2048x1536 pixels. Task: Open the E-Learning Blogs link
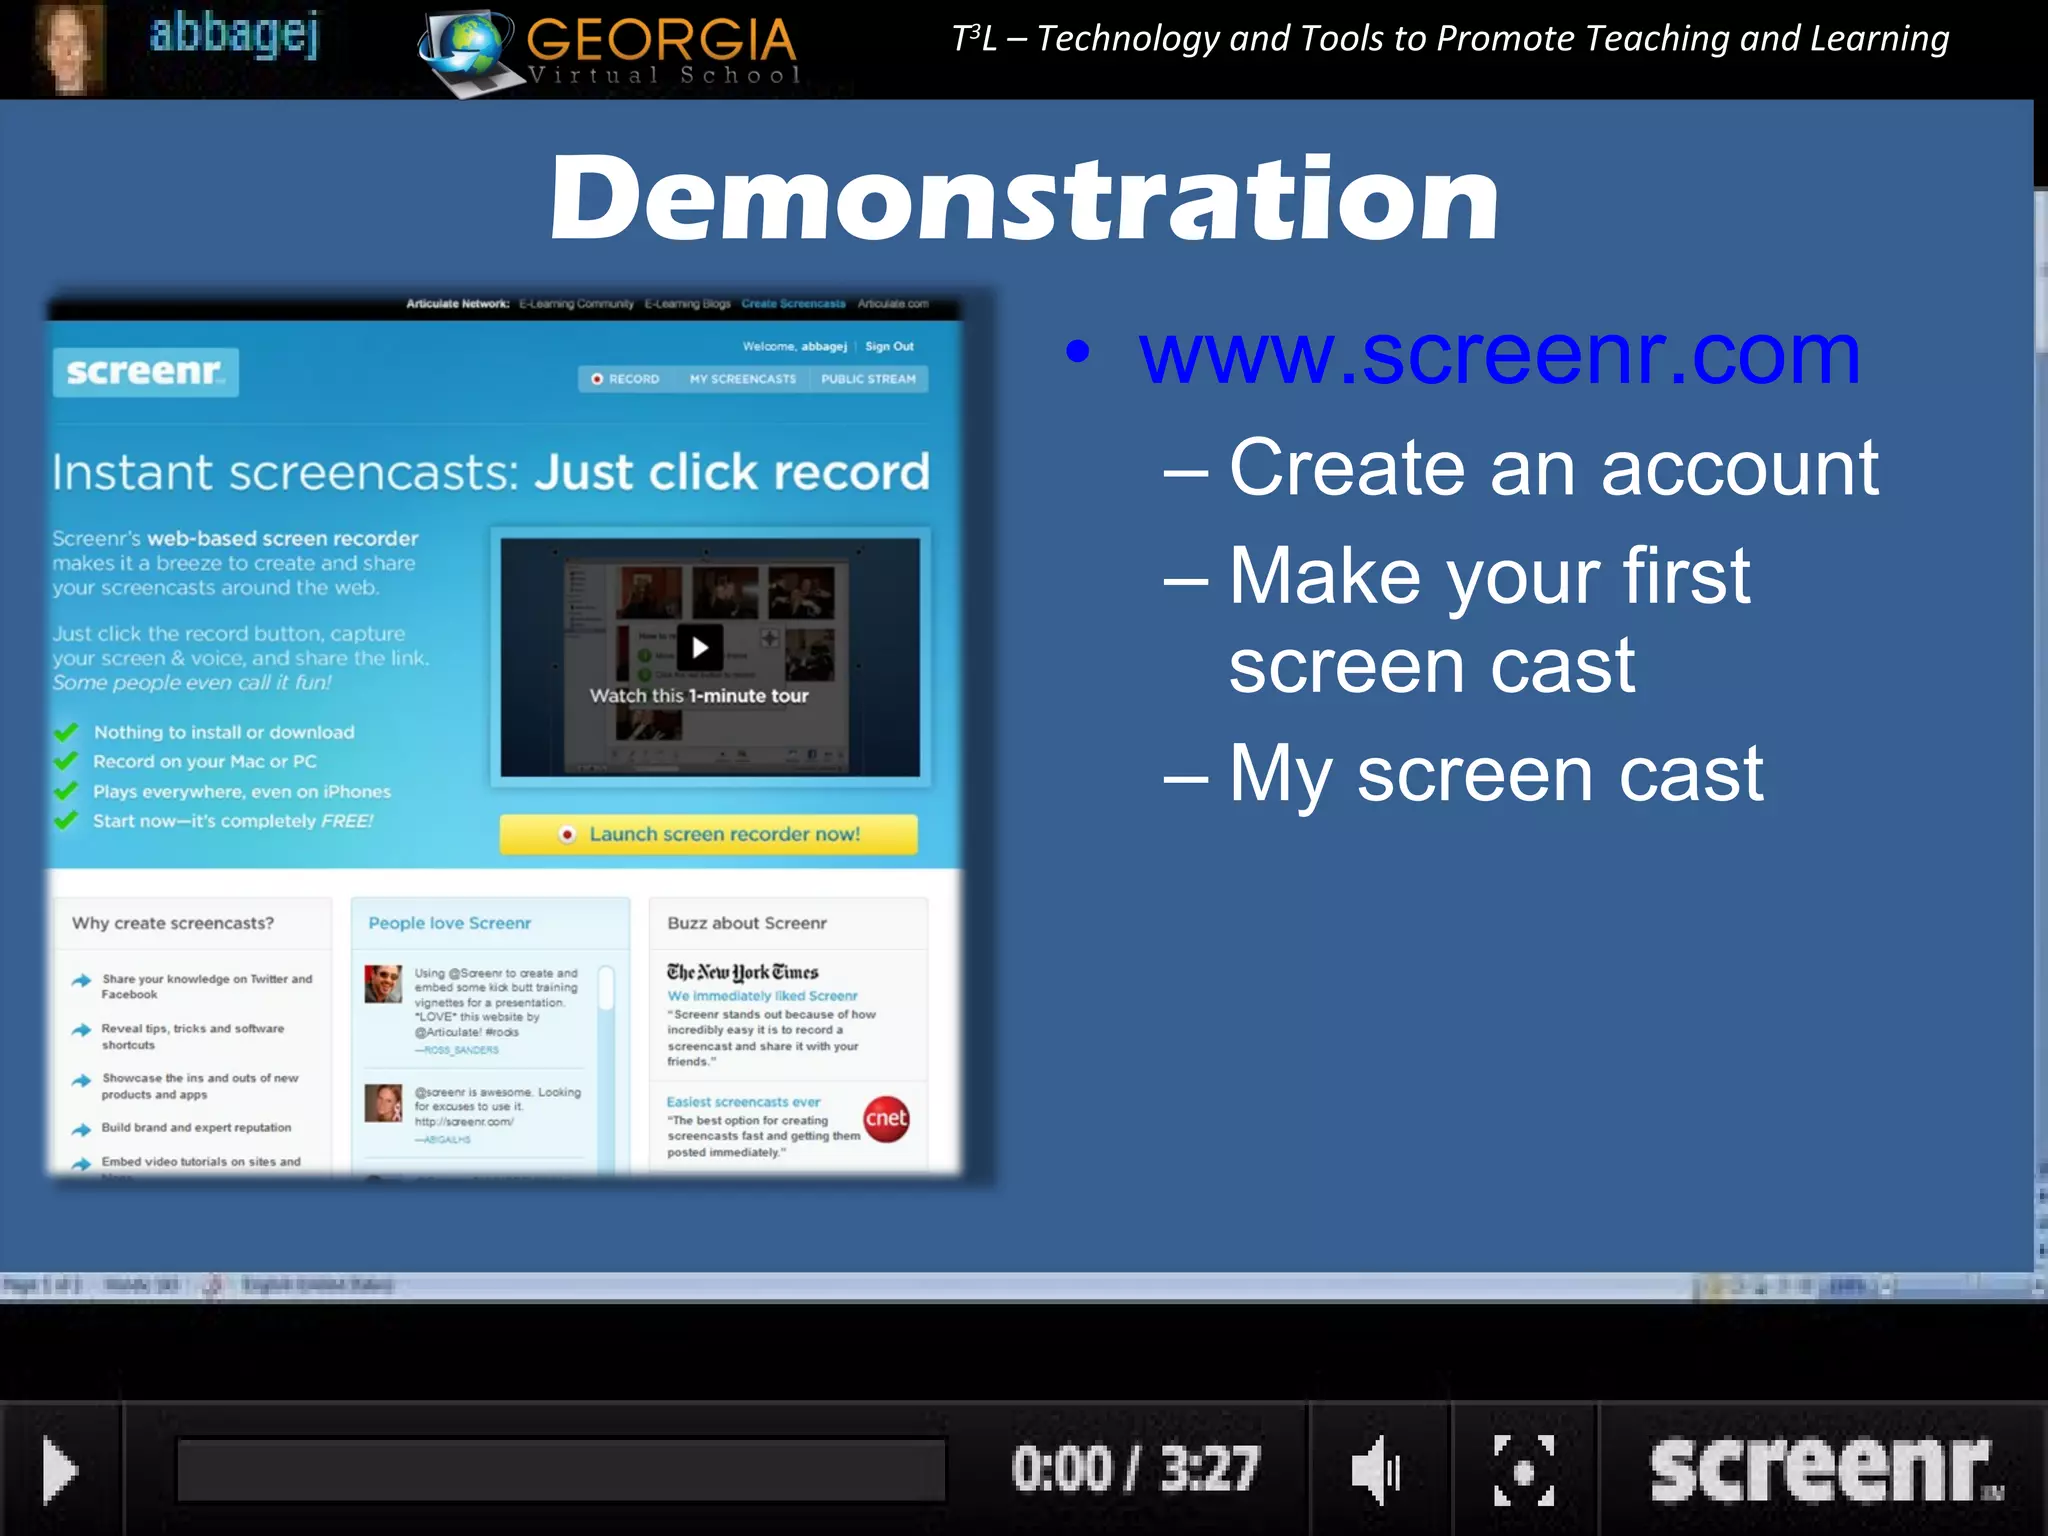point(687,303)
